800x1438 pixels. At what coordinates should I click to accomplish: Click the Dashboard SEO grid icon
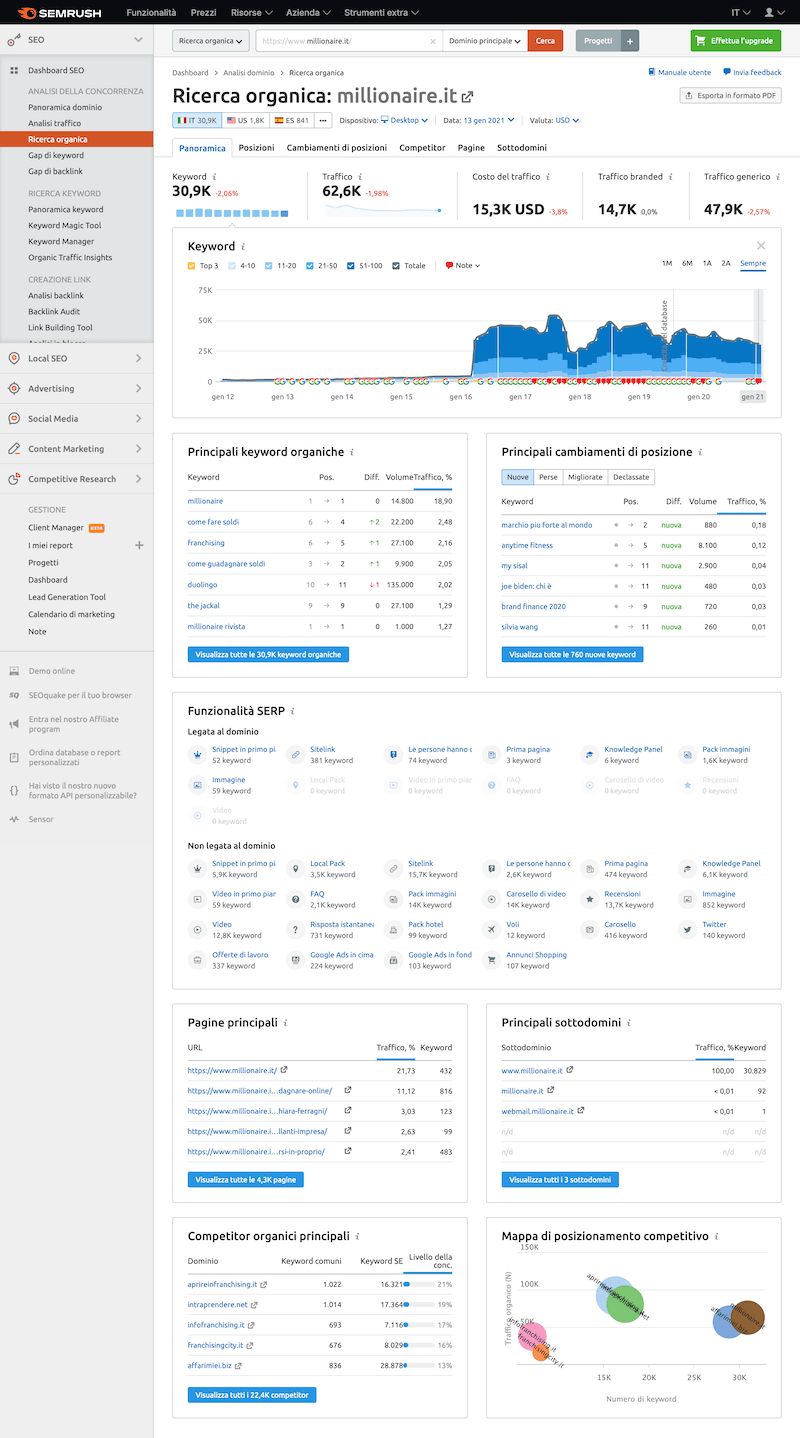(14, 71)
